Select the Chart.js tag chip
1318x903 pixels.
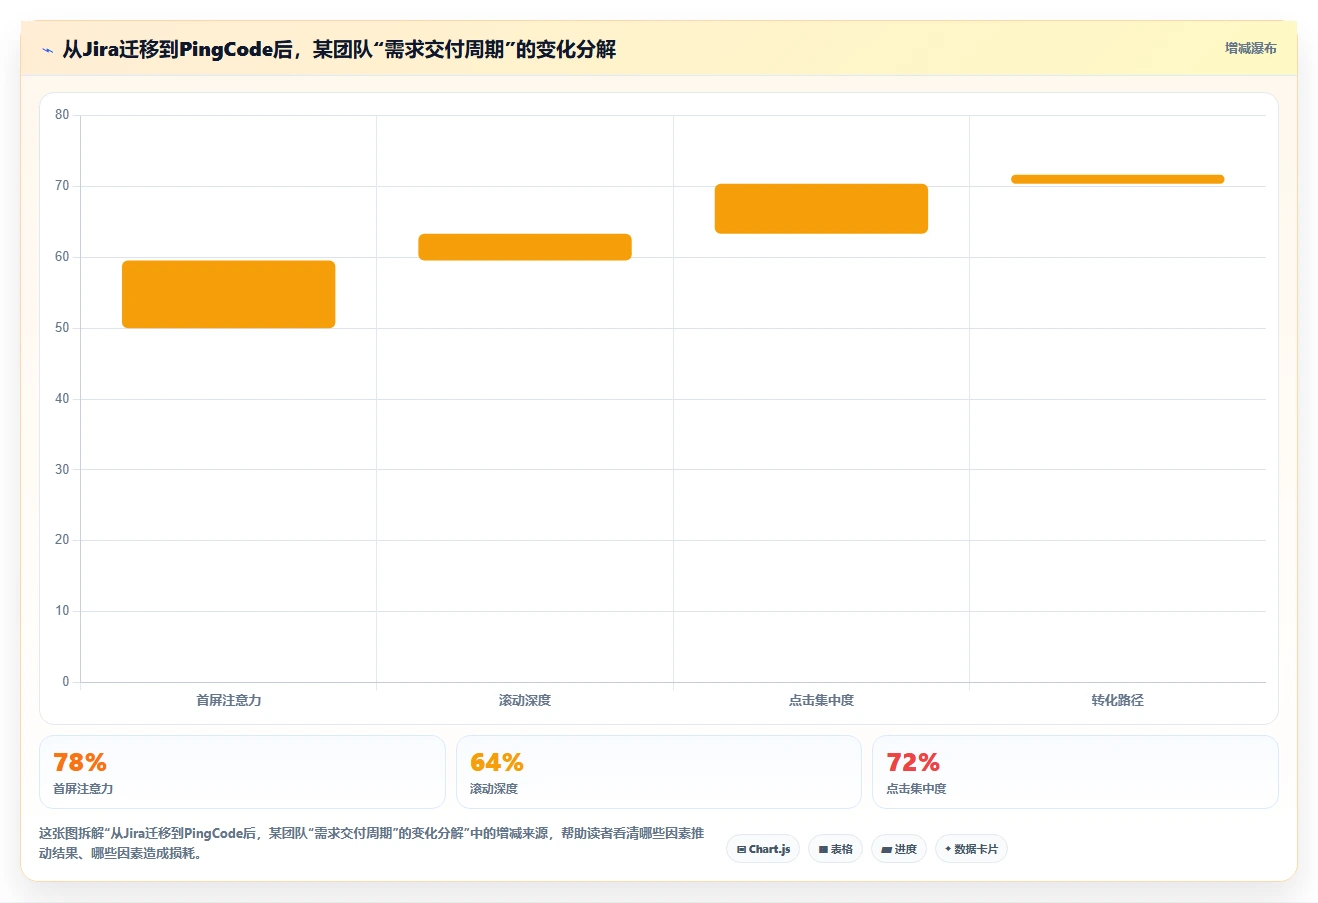tap(763, 849)
